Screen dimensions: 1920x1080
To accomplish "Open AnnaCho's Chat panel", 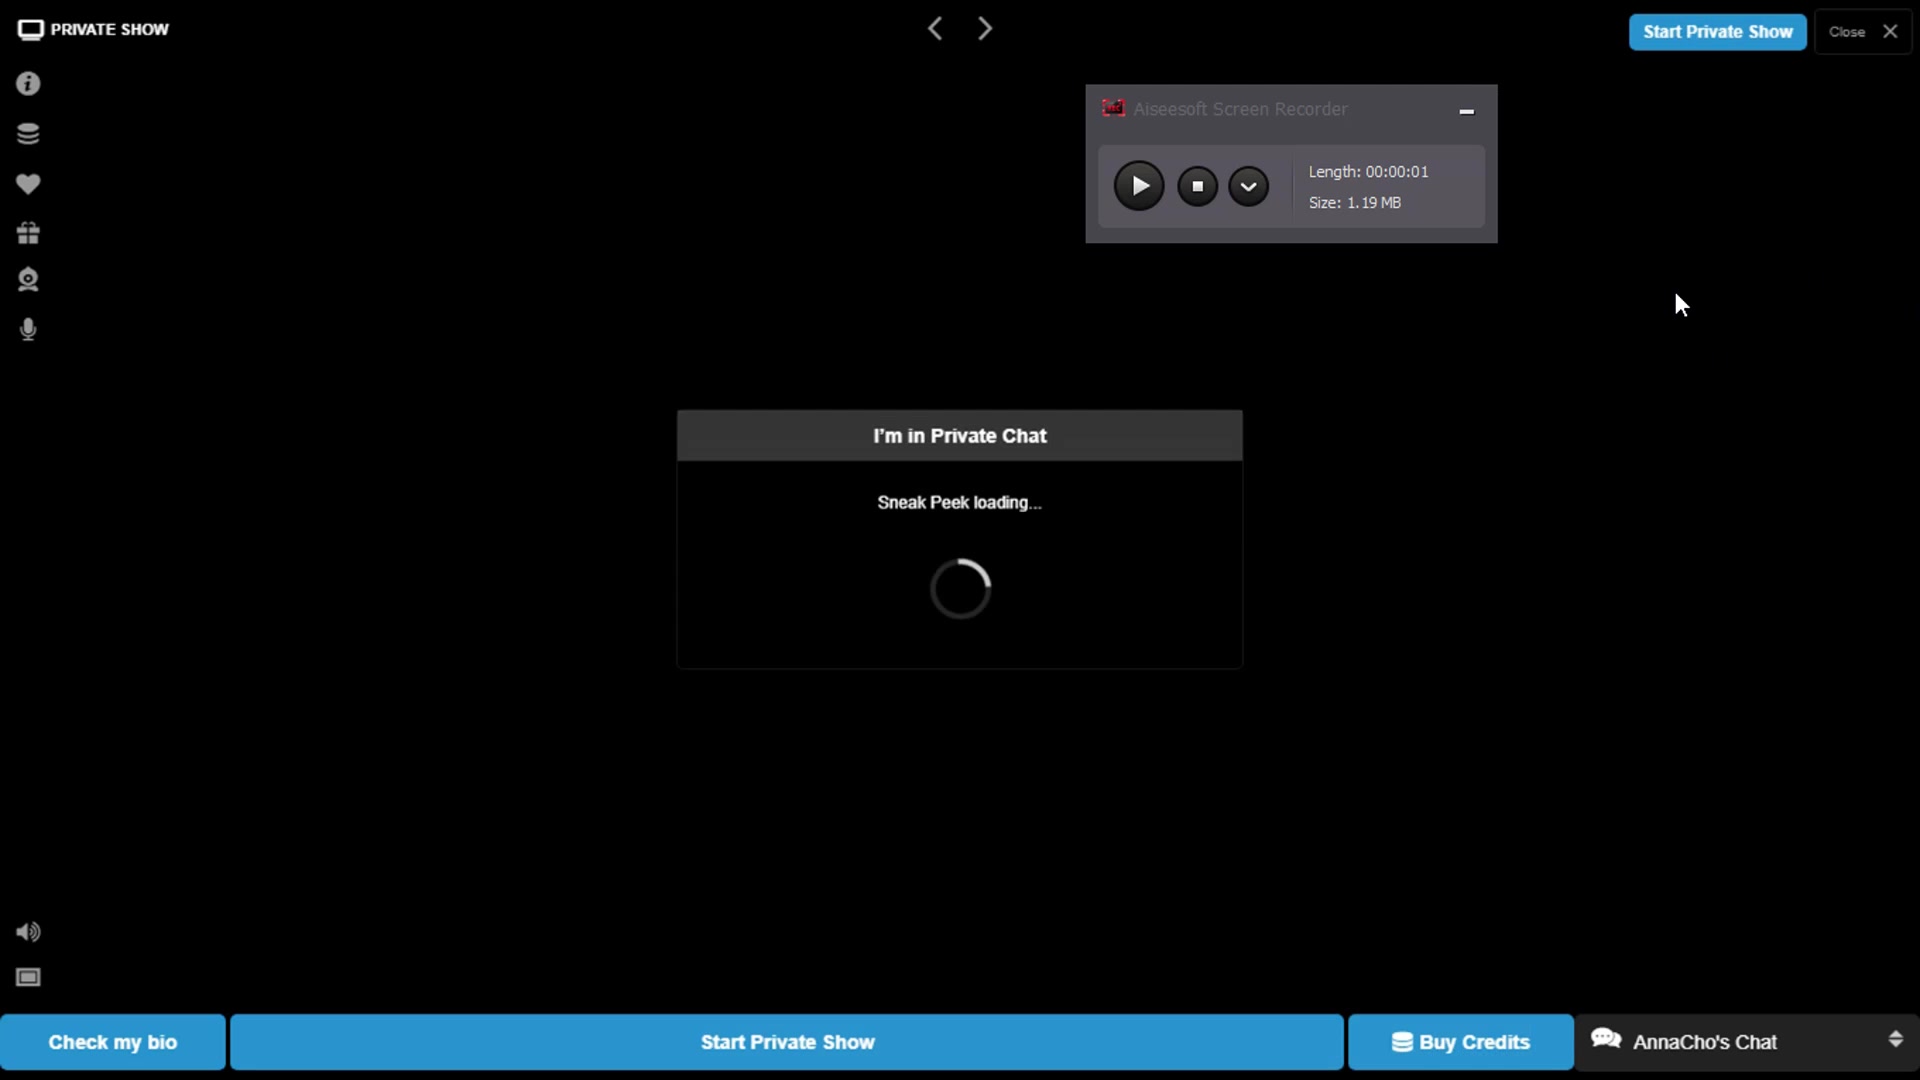I will pyautogui.click(x=1704, y=1042).
